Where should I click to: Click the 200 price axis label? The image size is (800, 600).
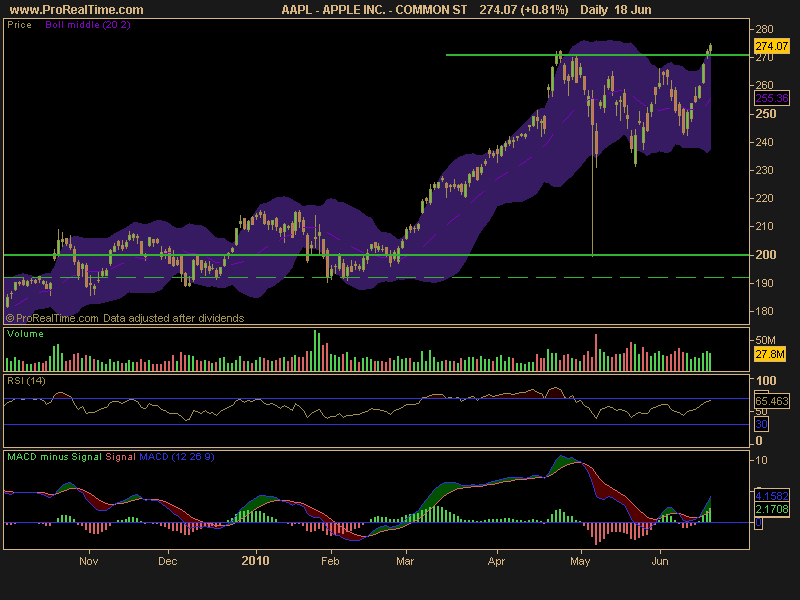pos(766,255)
